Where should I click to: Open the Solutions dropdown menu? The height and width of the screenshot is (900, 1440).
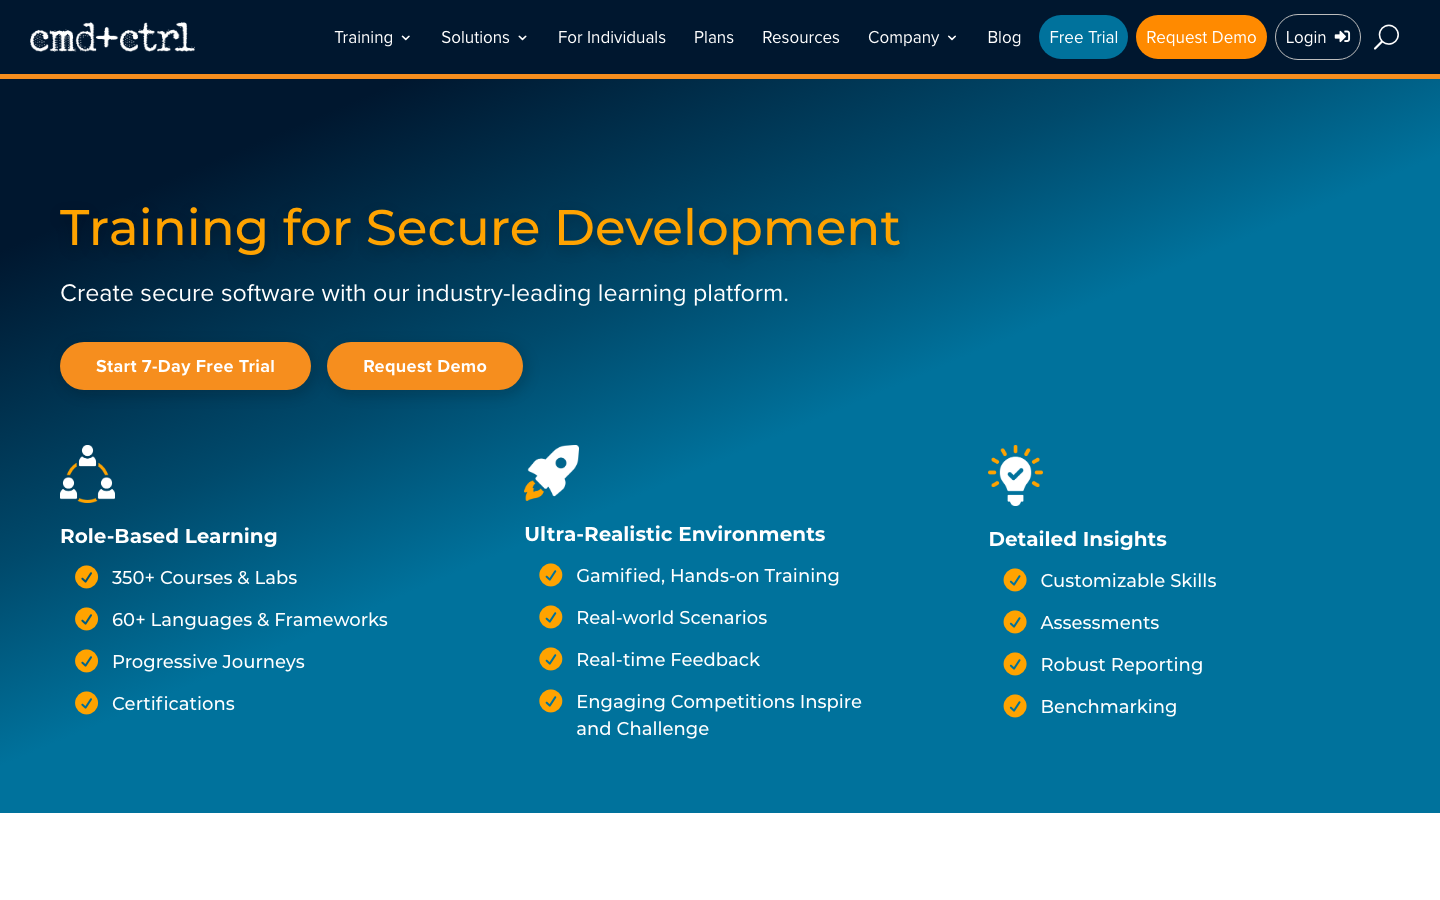tap(484, 37)
